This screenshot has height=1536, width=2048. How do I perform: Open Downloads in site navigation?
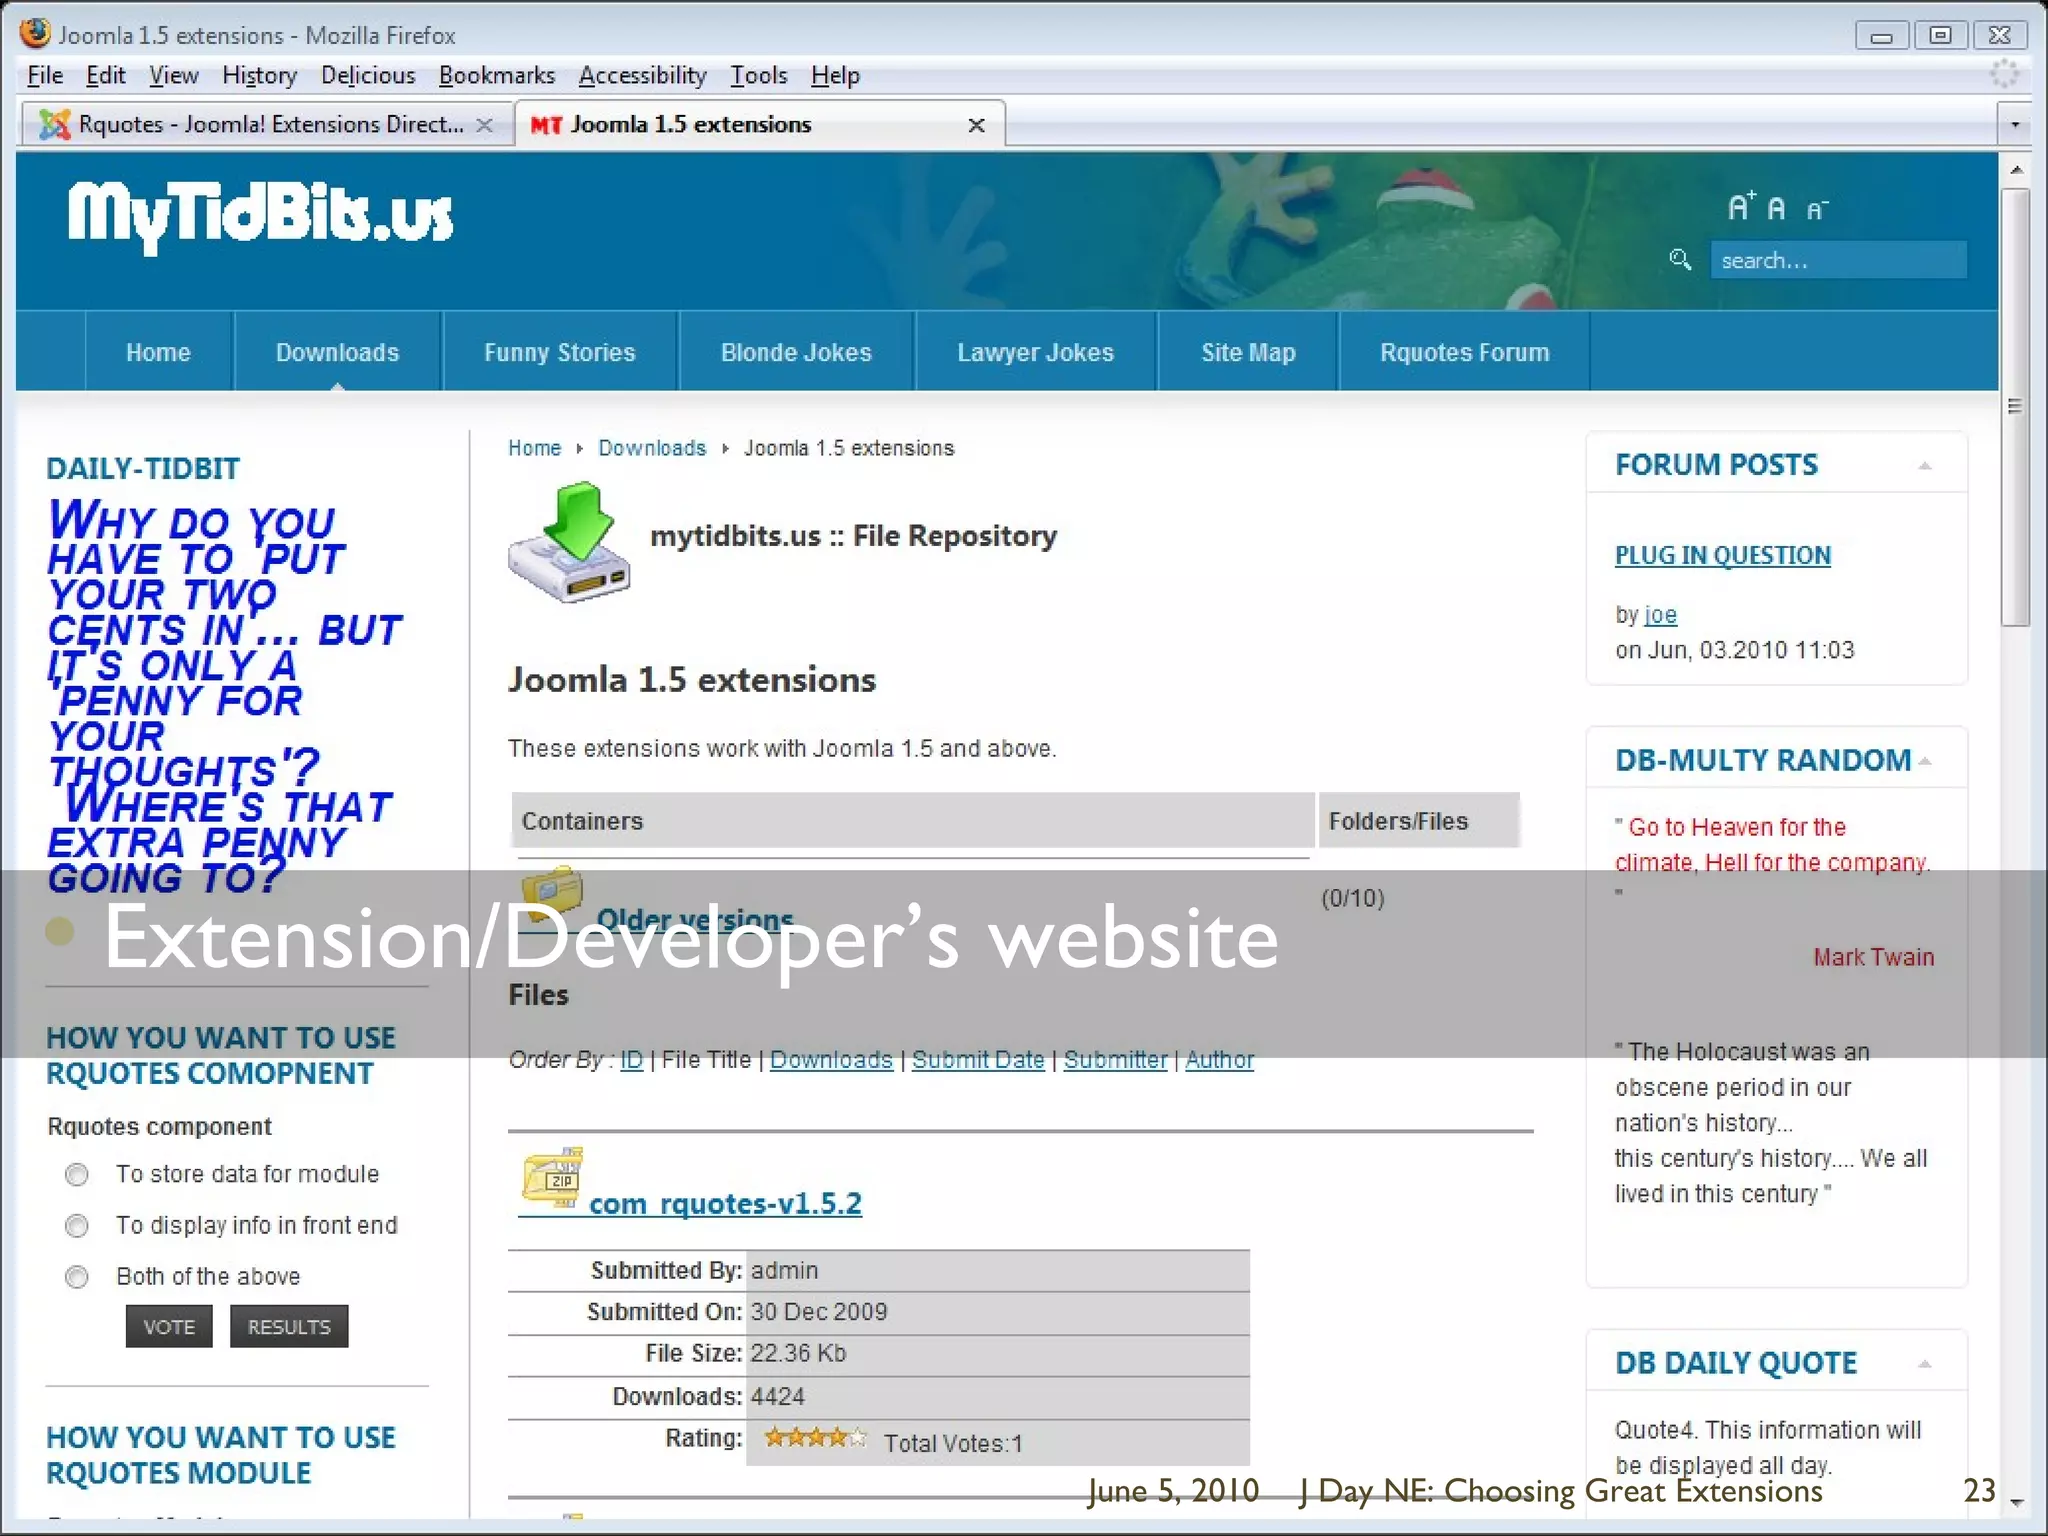click(337, 352)
